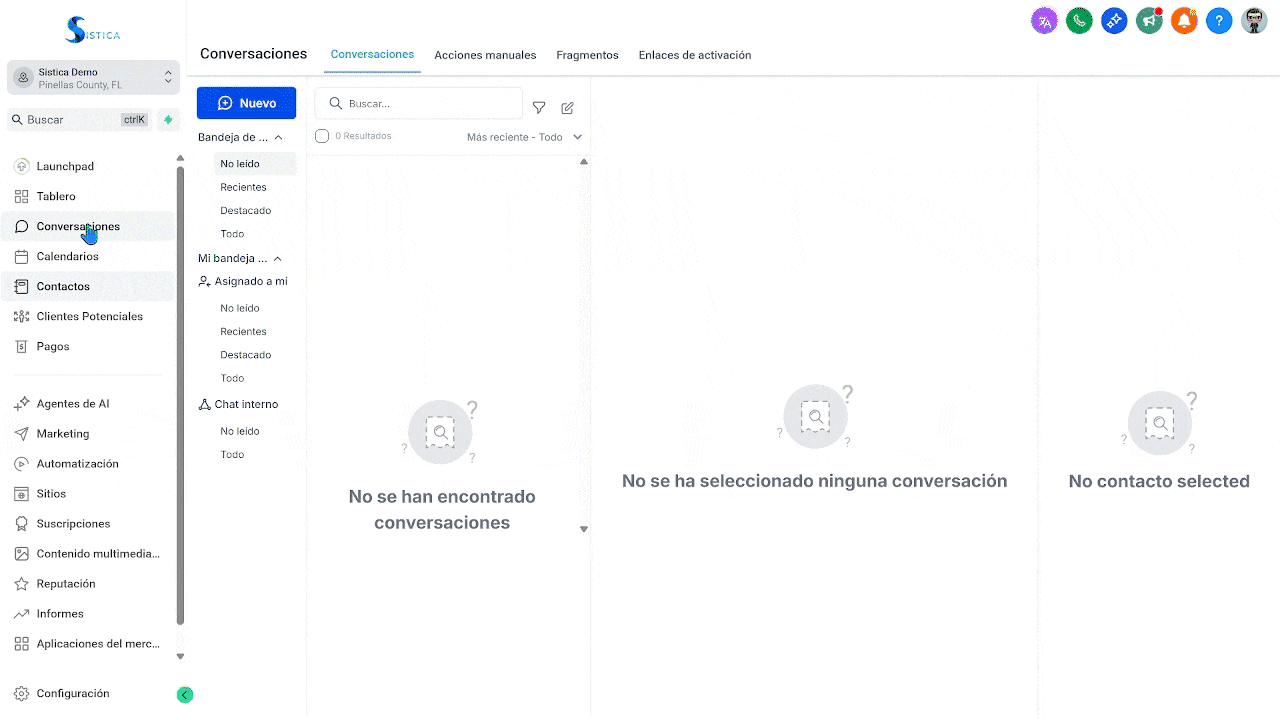Click the blue help question mark icon
This screenshot has width=1280, height=720.
tap(1219, 20)
